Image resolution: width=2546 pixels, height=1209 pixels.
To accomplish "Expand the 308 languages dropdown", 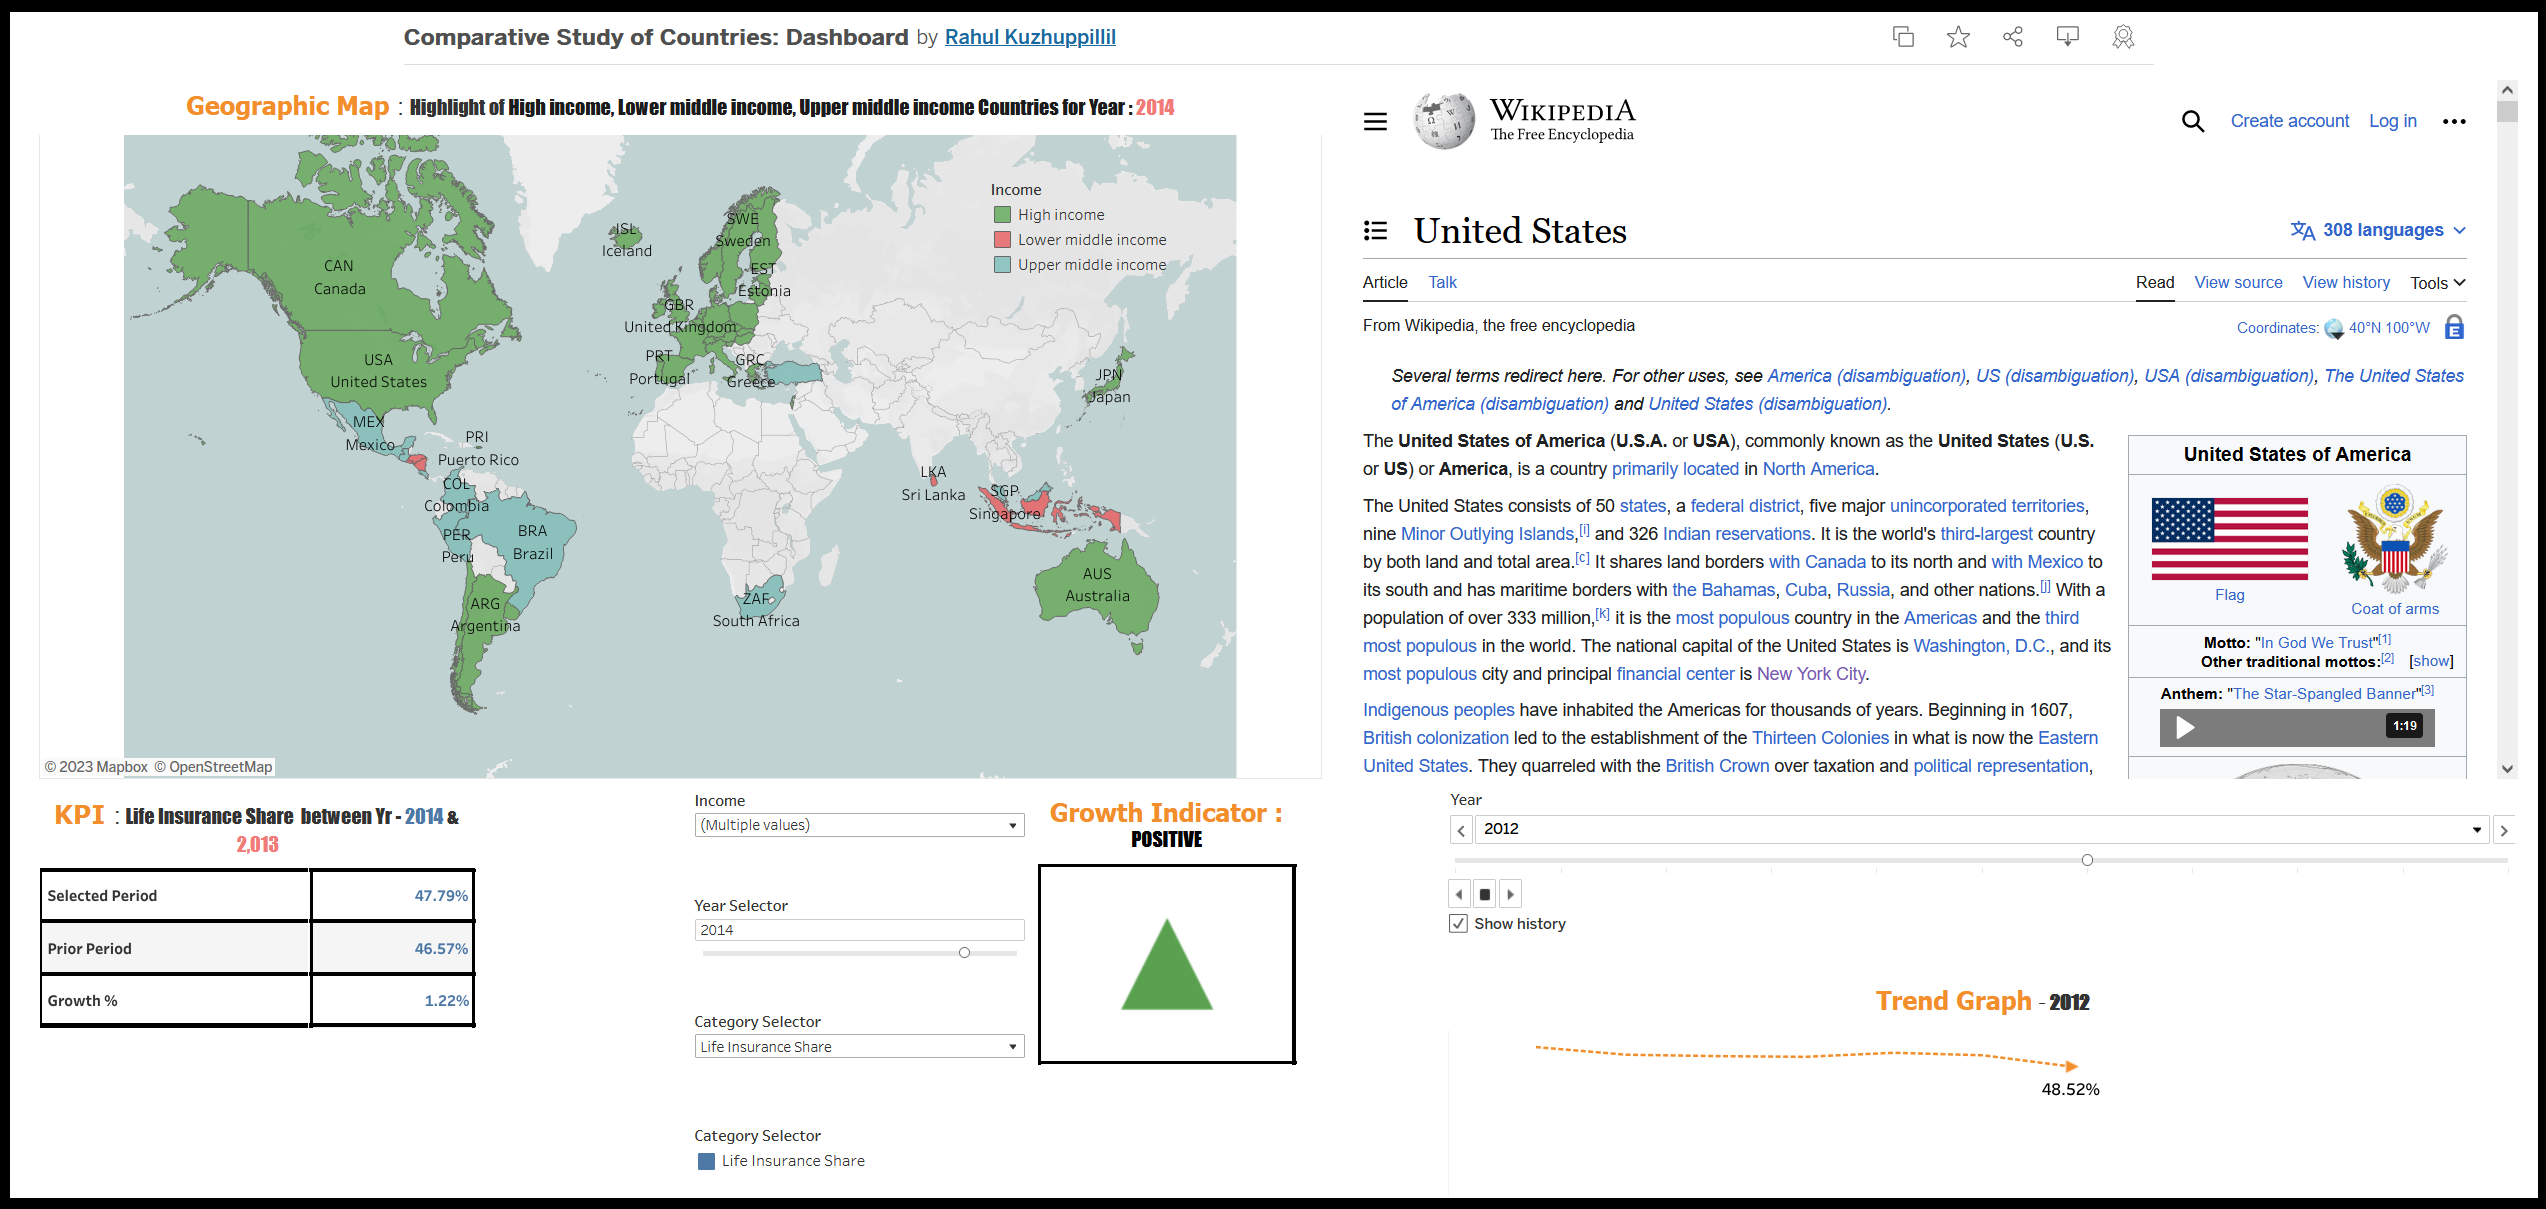I will (x=2378, y=230).
